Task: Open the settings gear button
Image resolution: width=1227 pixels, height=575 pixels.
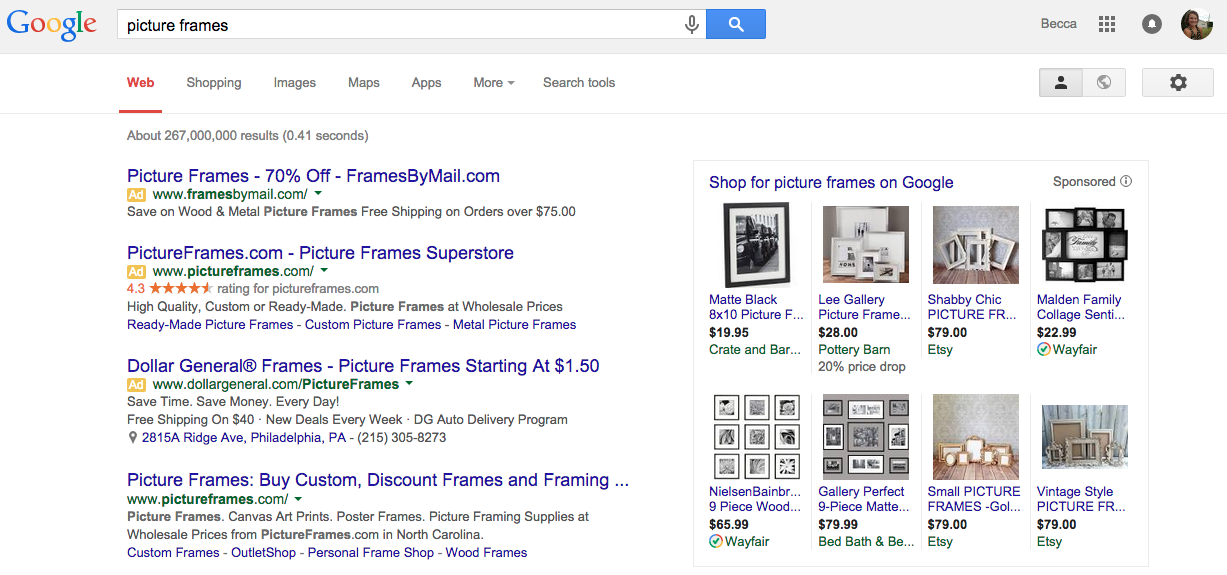Action: click(1178, 83)
